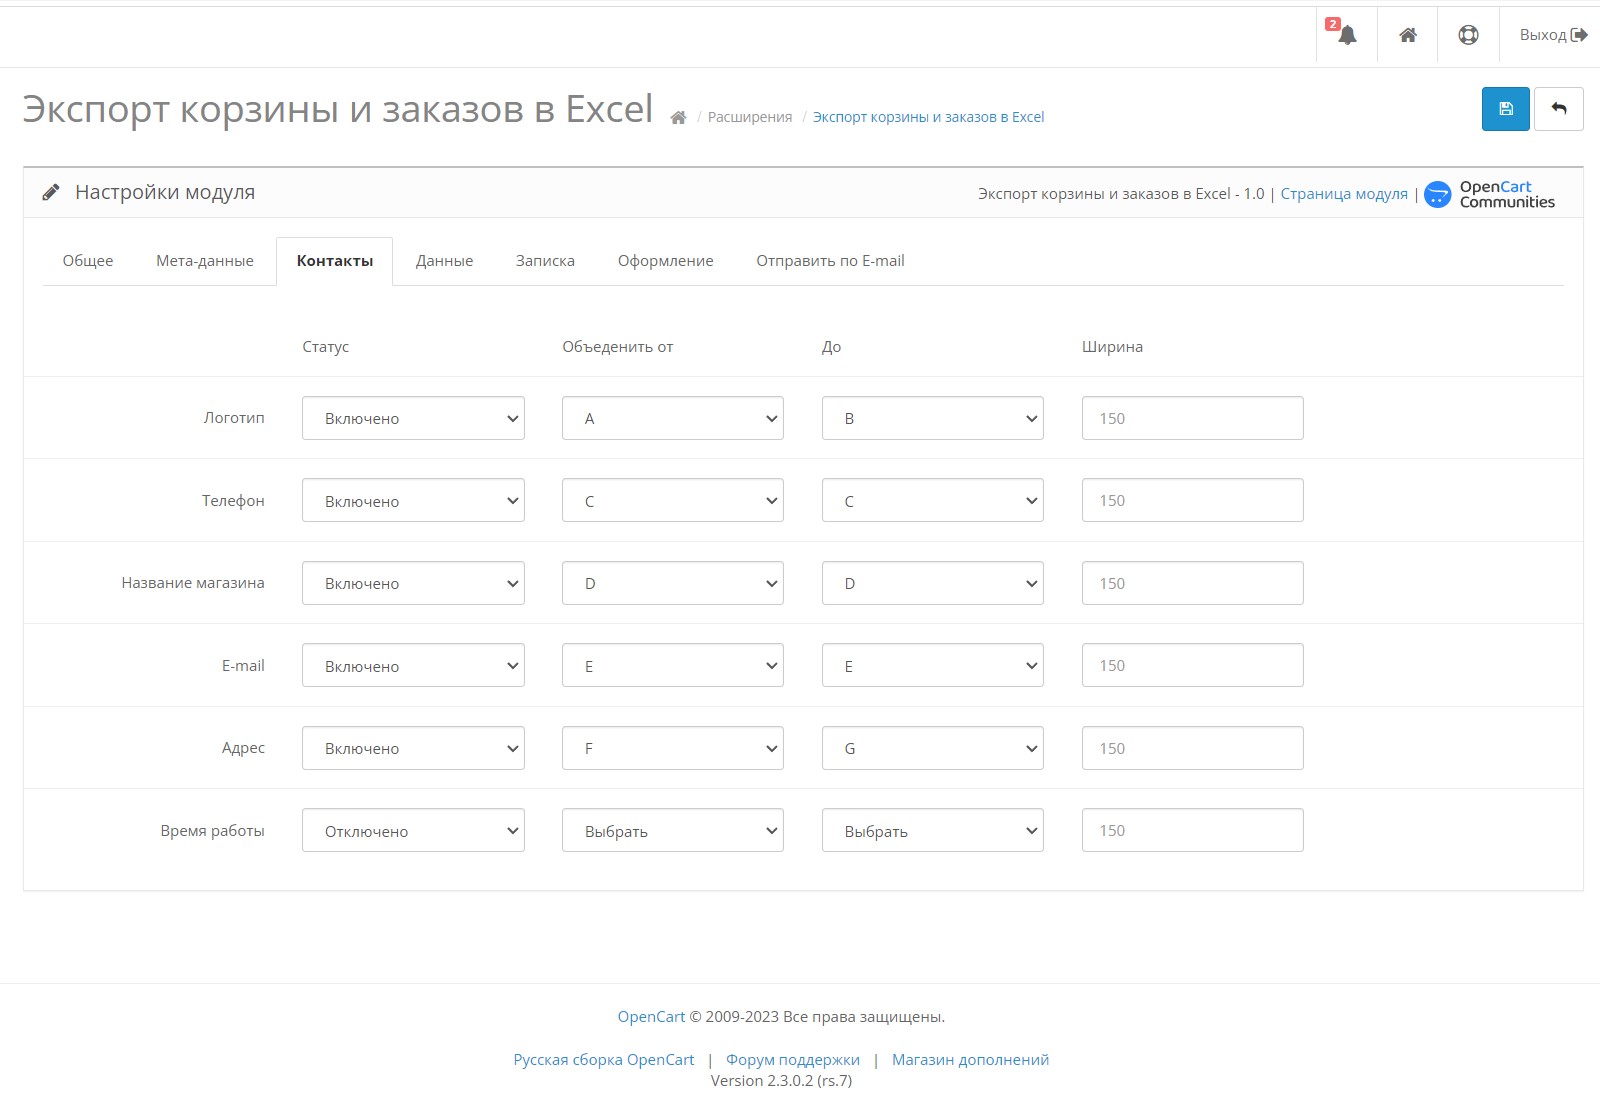Image resolution: width=1600 pixels, height=1100 pixels.
Task: Open the support lifebuoy icon
Action: 1468,35
